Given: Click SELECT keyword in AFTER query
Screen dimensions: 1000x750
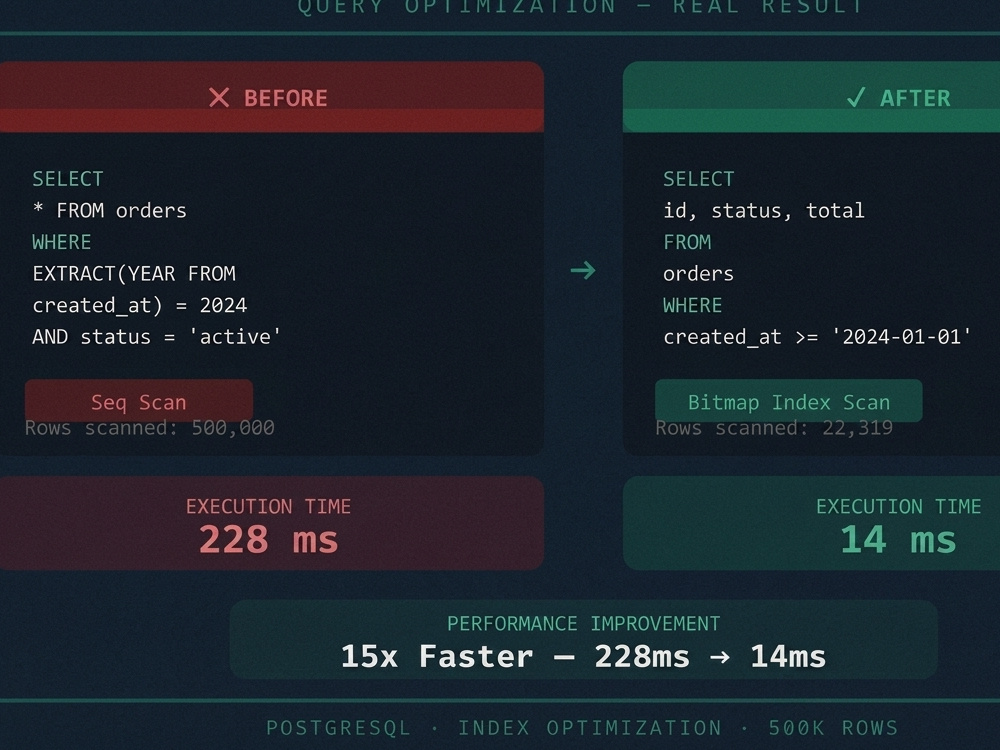Looking at the screenshot, I should coord(698,179).
